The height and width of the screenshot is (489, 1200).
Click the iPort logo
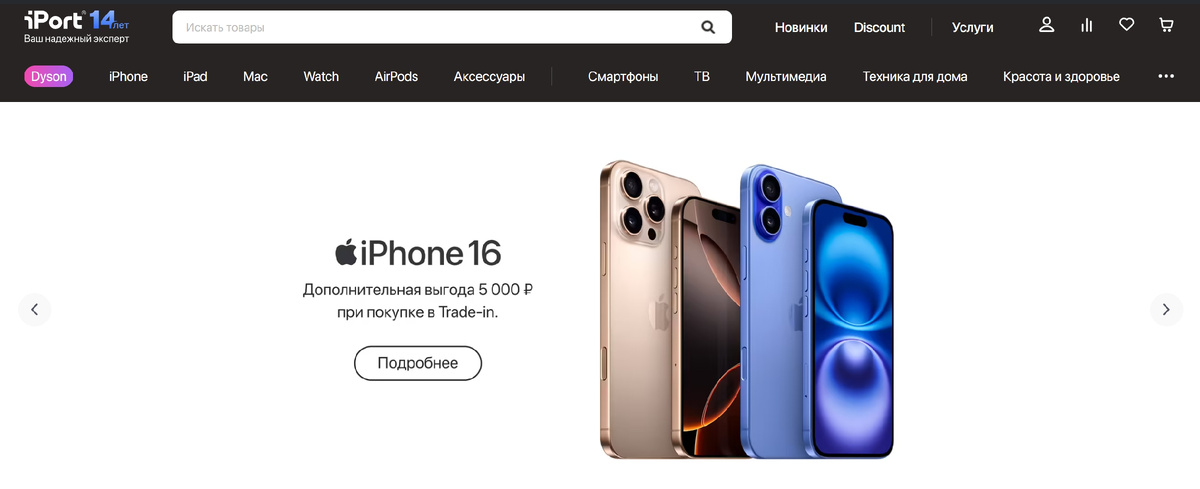pos(77,26)
